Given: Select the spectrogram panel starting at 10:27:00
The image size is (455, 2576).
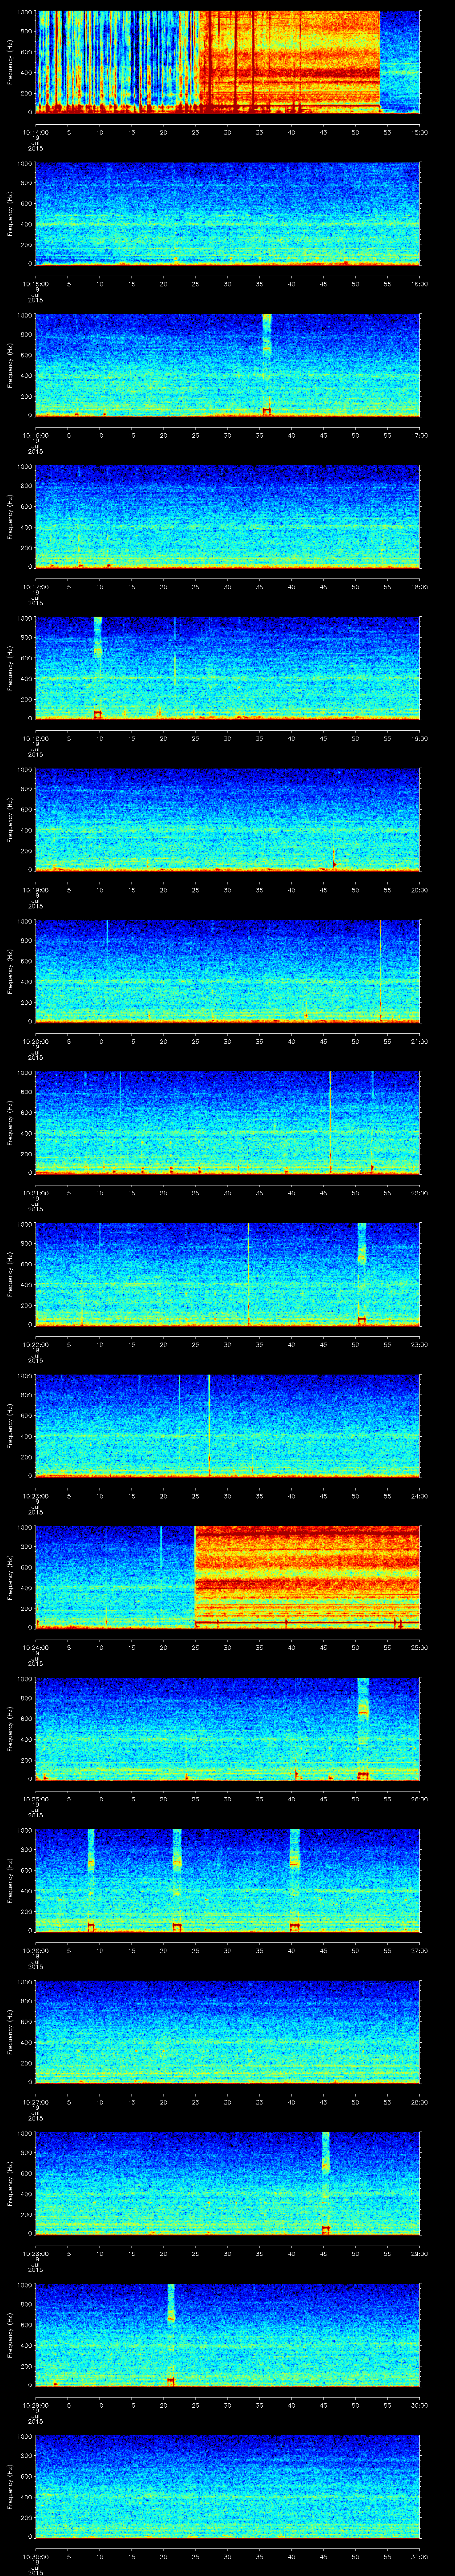Looking at the screenshot, I should [x=227, y=2032].
